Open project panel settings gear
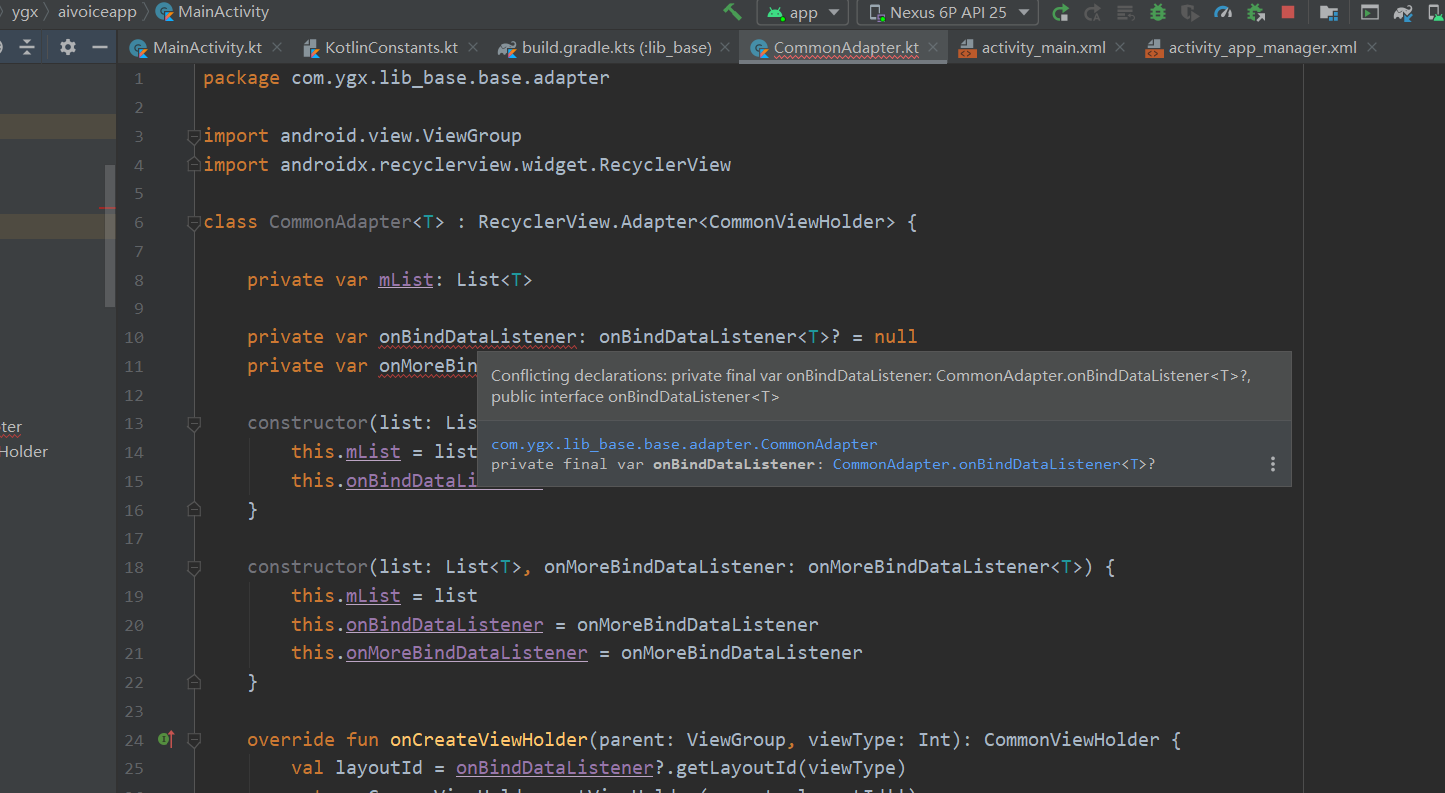Screen dimensions: 1445x793 click(x=67, y=47)
